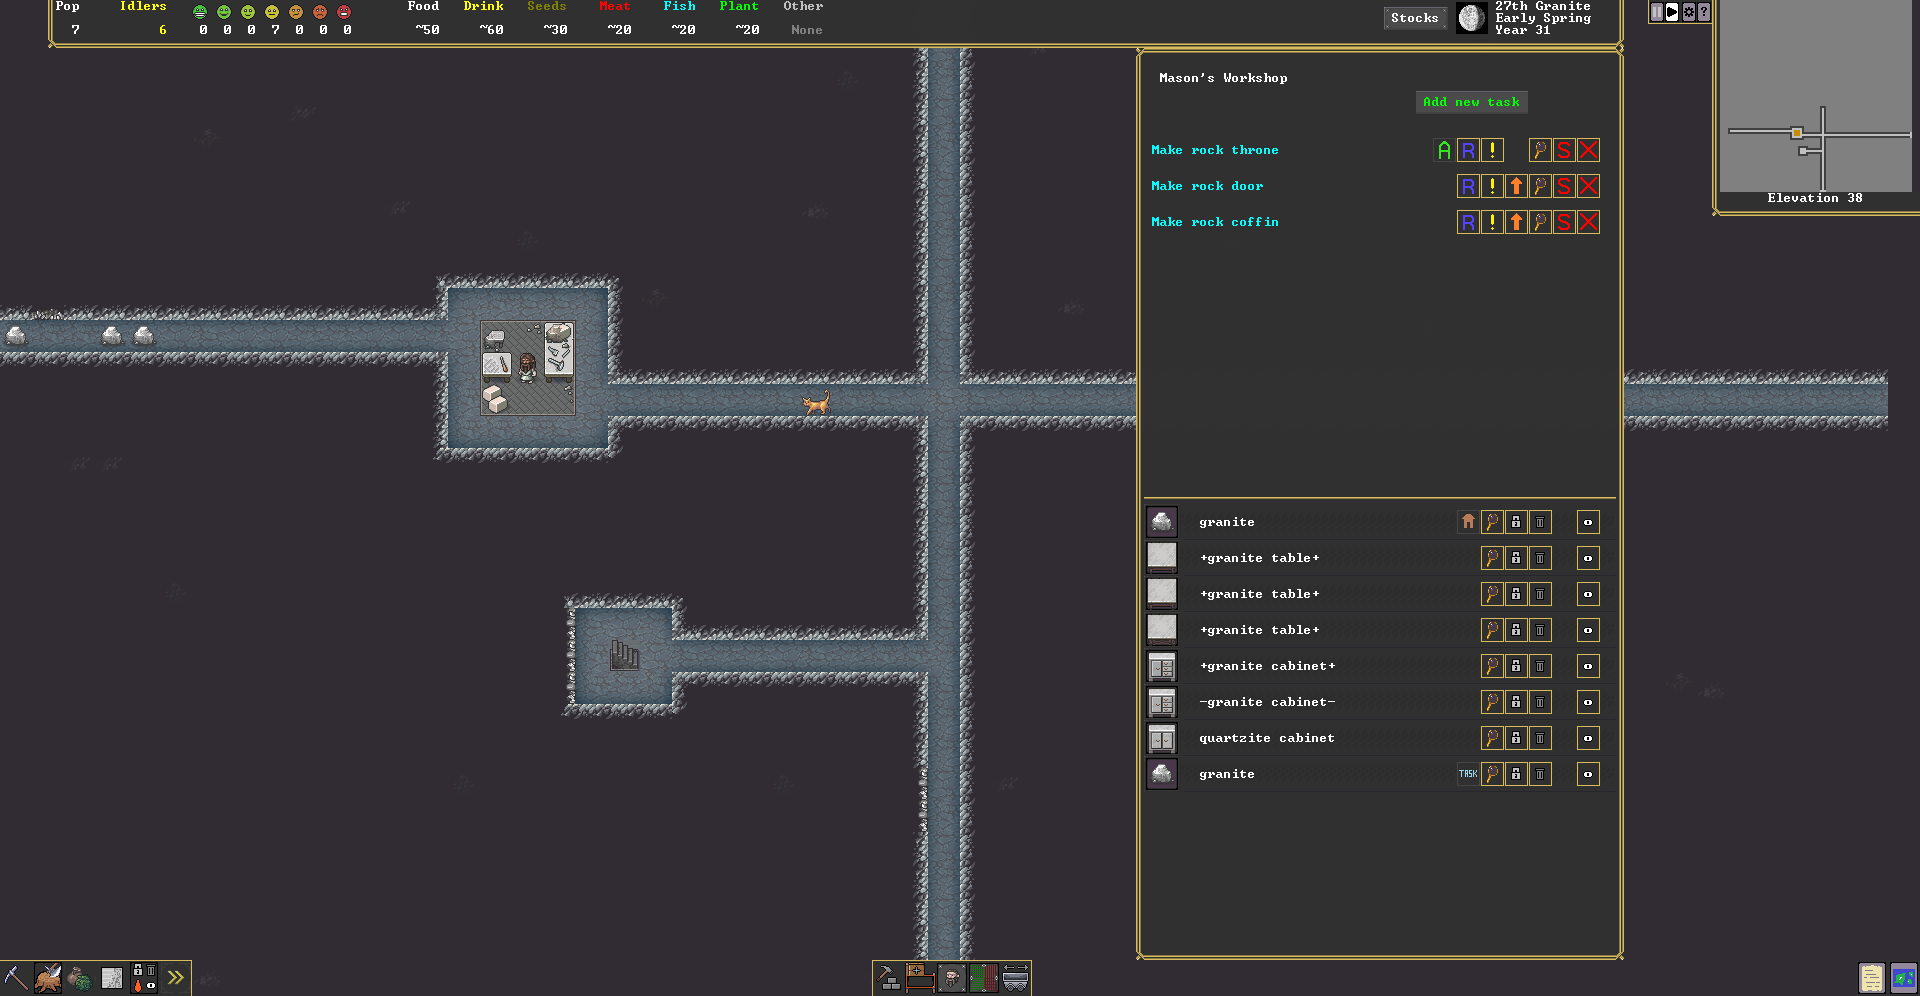Open details for Make rock throne task
The width and height of the screenshot is (1920, 996).
coord(1540,150)
